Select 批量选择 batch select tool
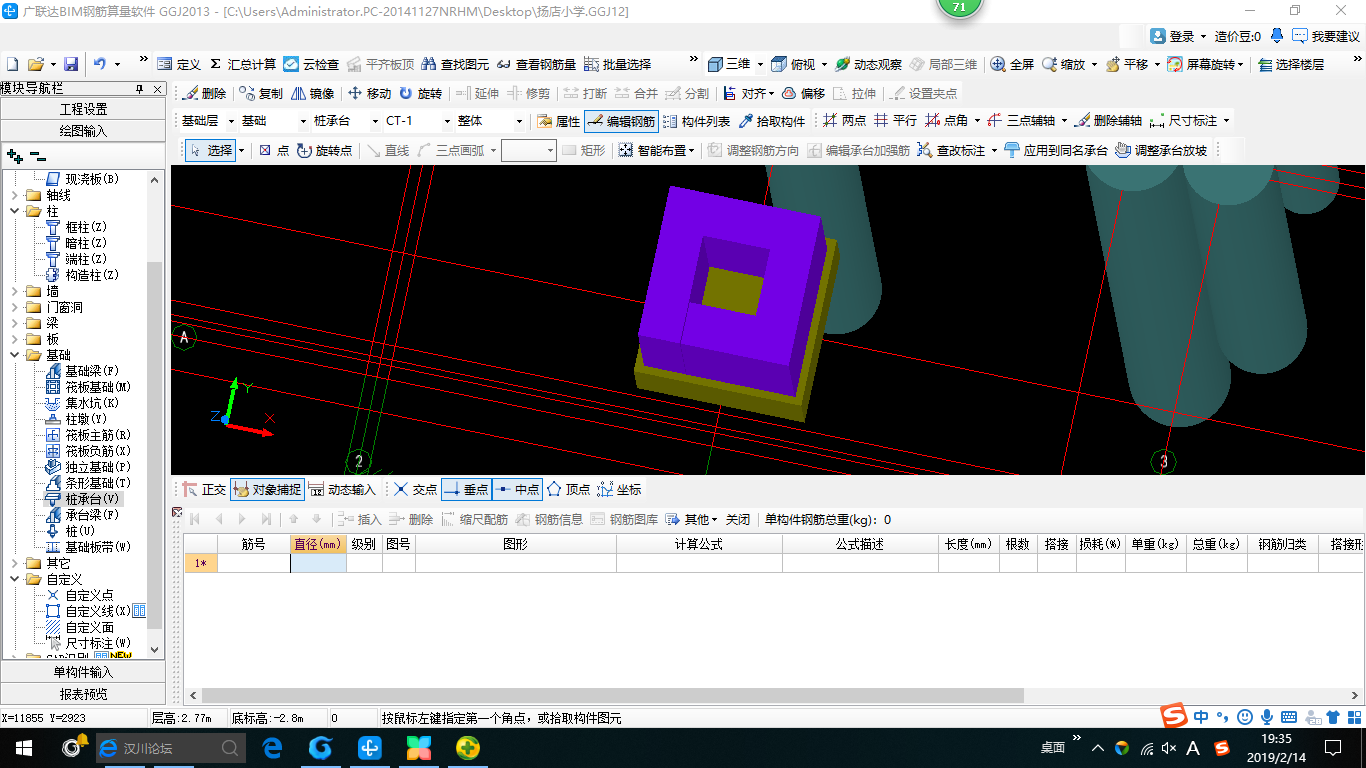Image resolution: width=1366 pixels, height=768 pixels. point(617,64)
